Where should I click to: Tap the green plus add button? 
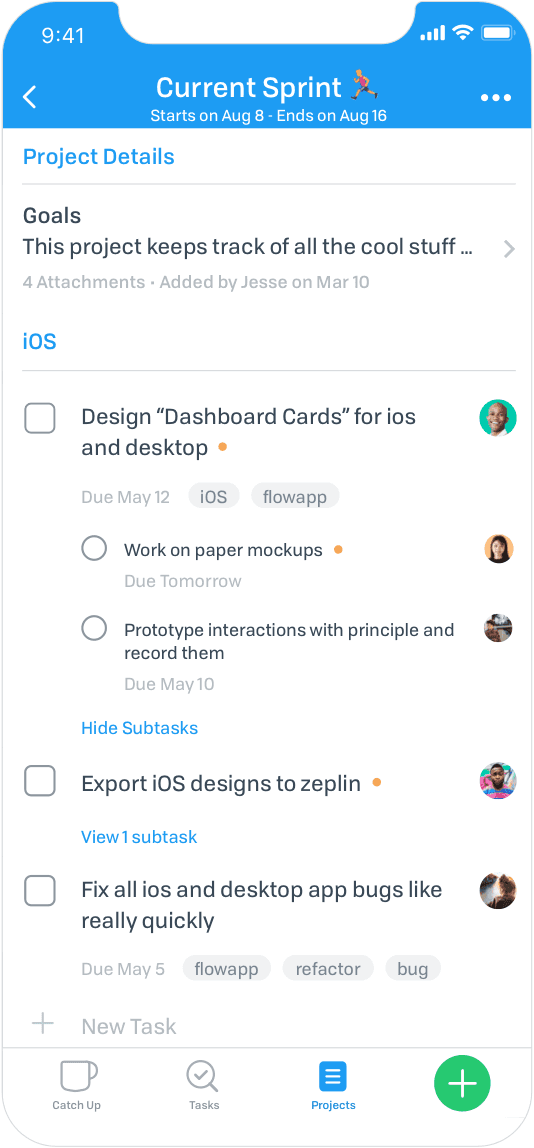(x=462, y=1083)
